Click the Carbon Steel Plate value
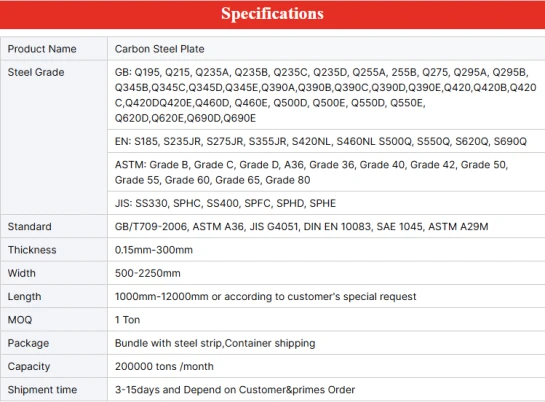 (160, 49)
